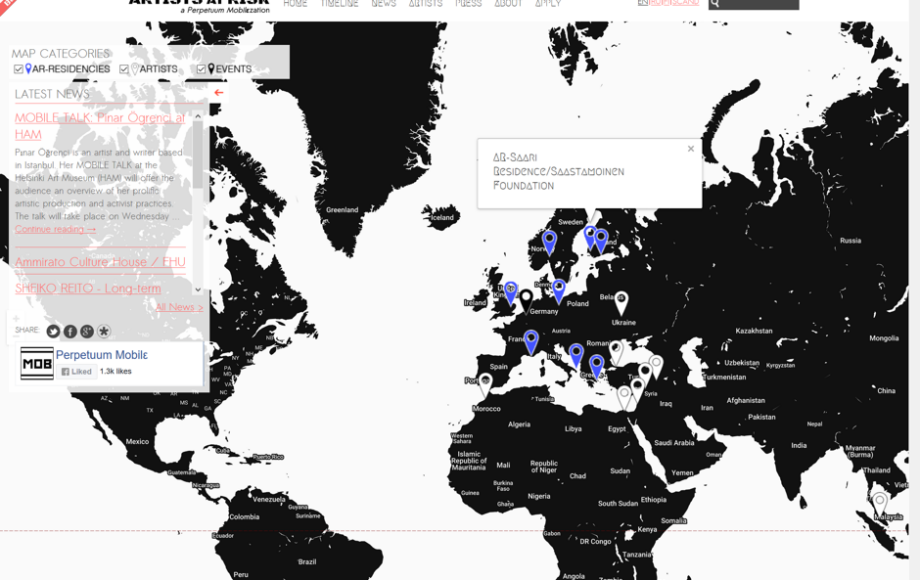
Task: Click the white pin southwest of Syria label
Action: pos(624,398)
